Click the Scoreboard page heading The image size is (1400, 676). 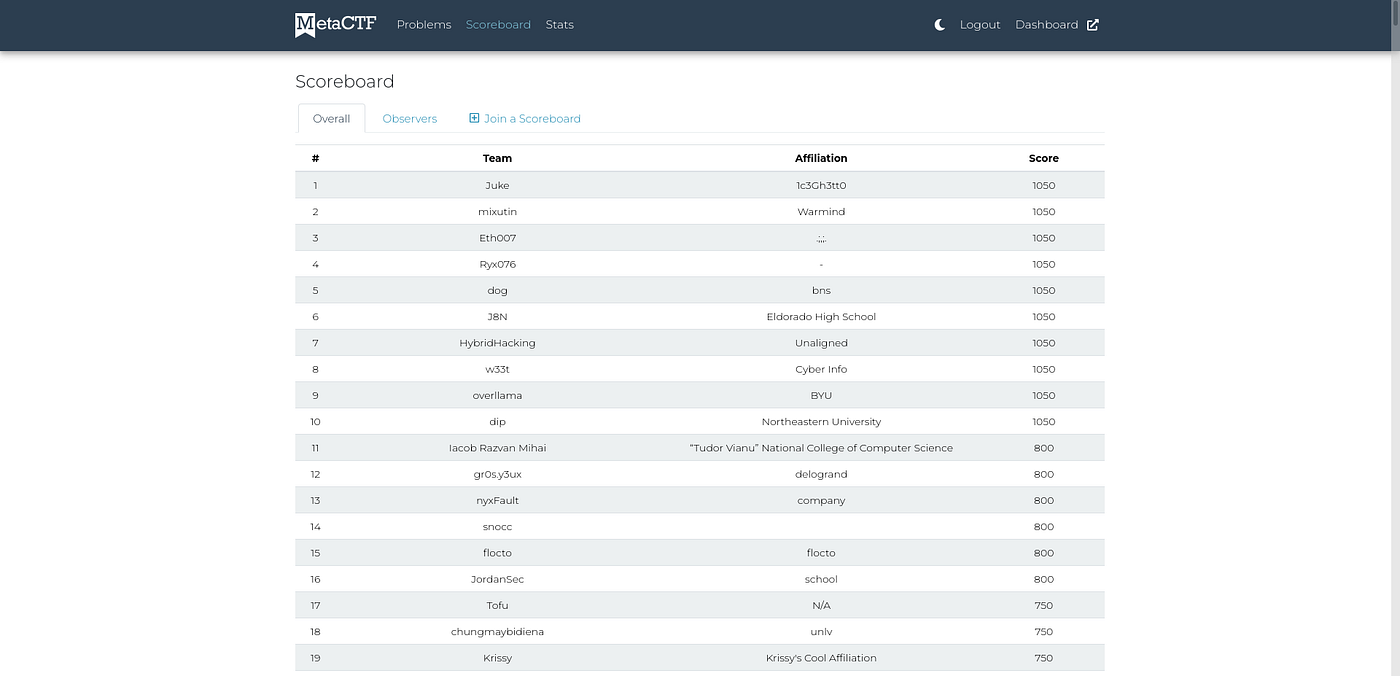click(345, 82)
